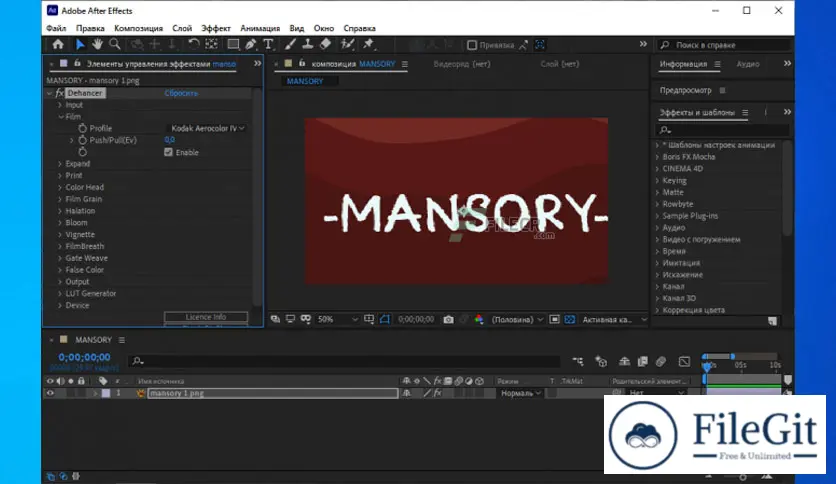The height and width of the screenshot is (484, 836).
Task: Click the hide shy layers icon in timeline
Action: [624, 361]
